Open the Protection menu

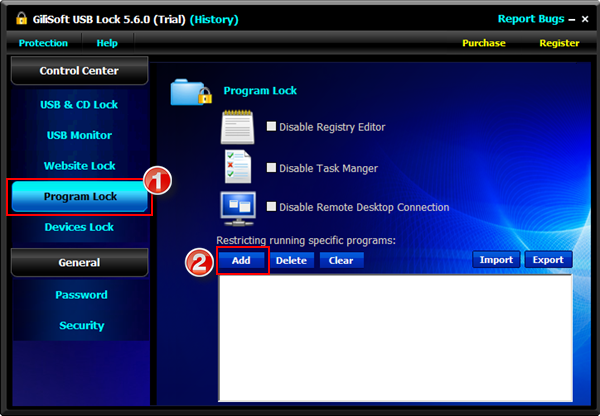pos(43,43)
